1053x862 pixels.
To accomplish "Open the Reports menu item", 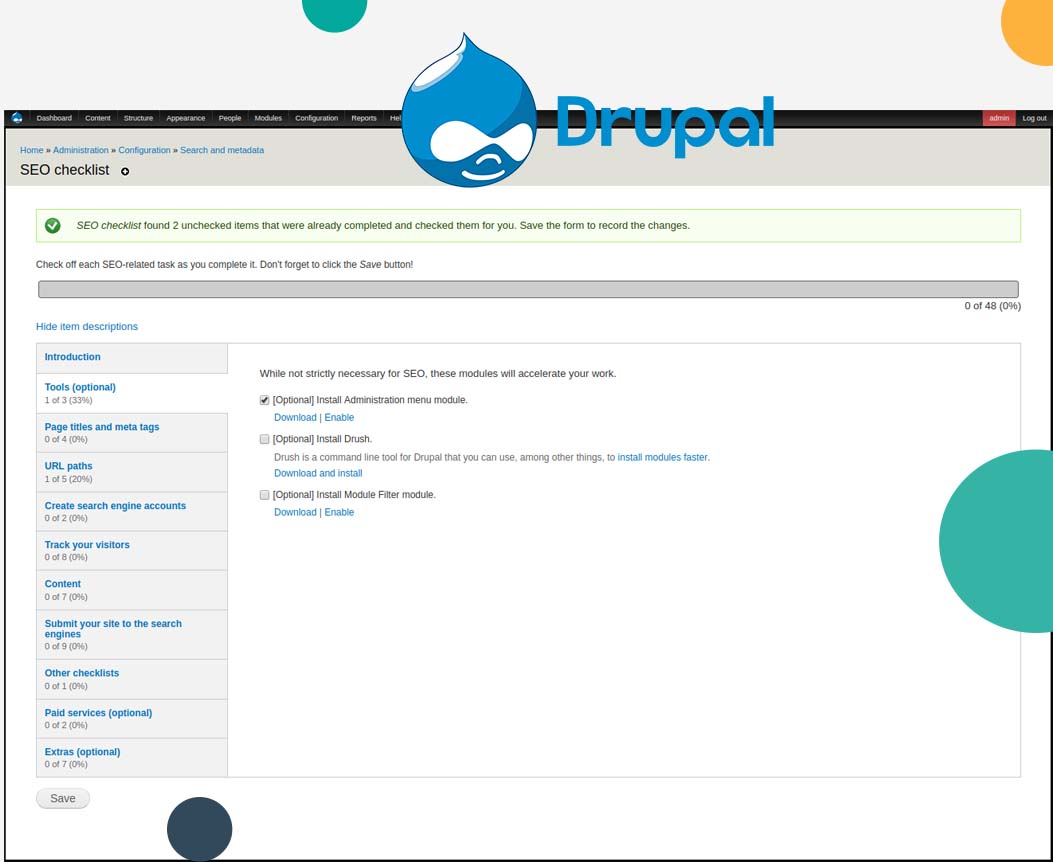I will [x=364, y=118].
